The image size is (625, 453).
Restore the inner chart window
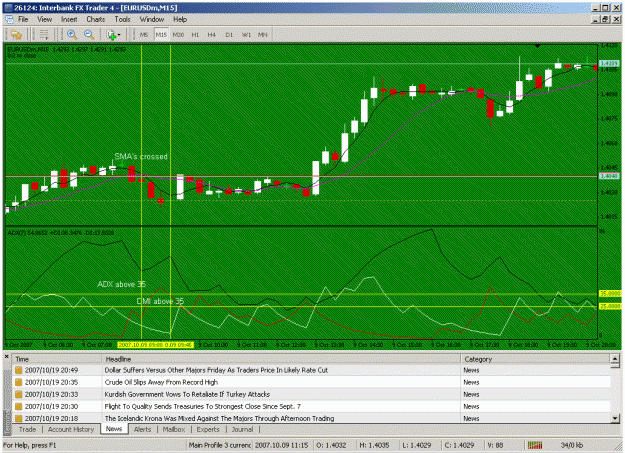point(605,19)
